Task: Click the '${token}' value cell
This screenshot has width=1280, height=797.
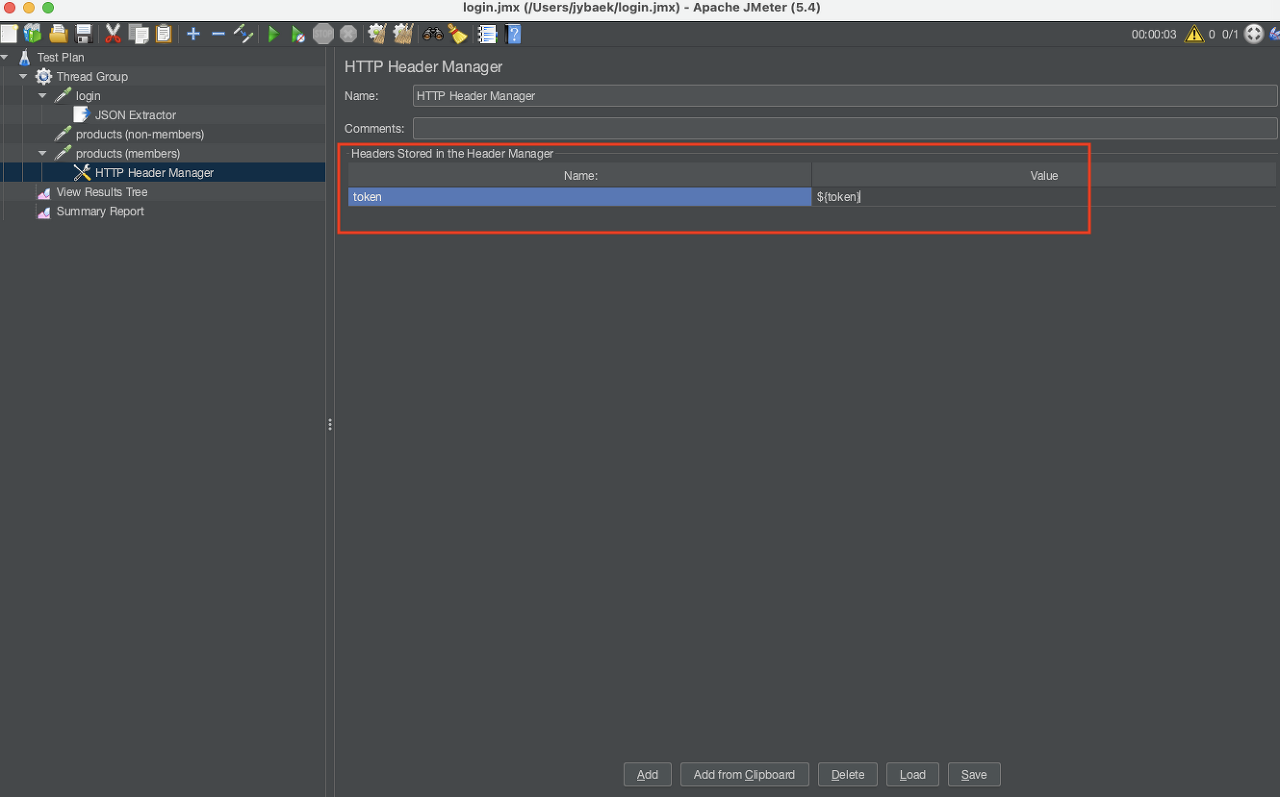Action: pos(1044,197)
